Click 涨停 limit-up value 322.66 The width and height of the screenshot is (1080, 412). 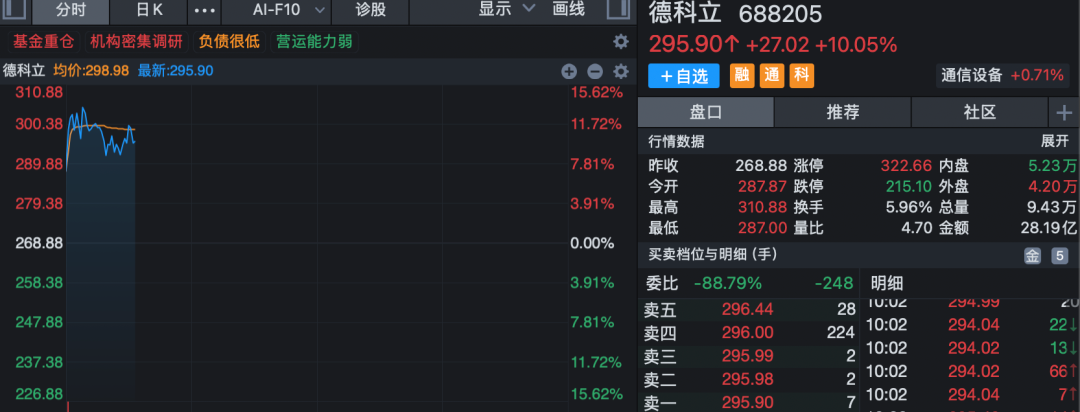tap(906, 166)
